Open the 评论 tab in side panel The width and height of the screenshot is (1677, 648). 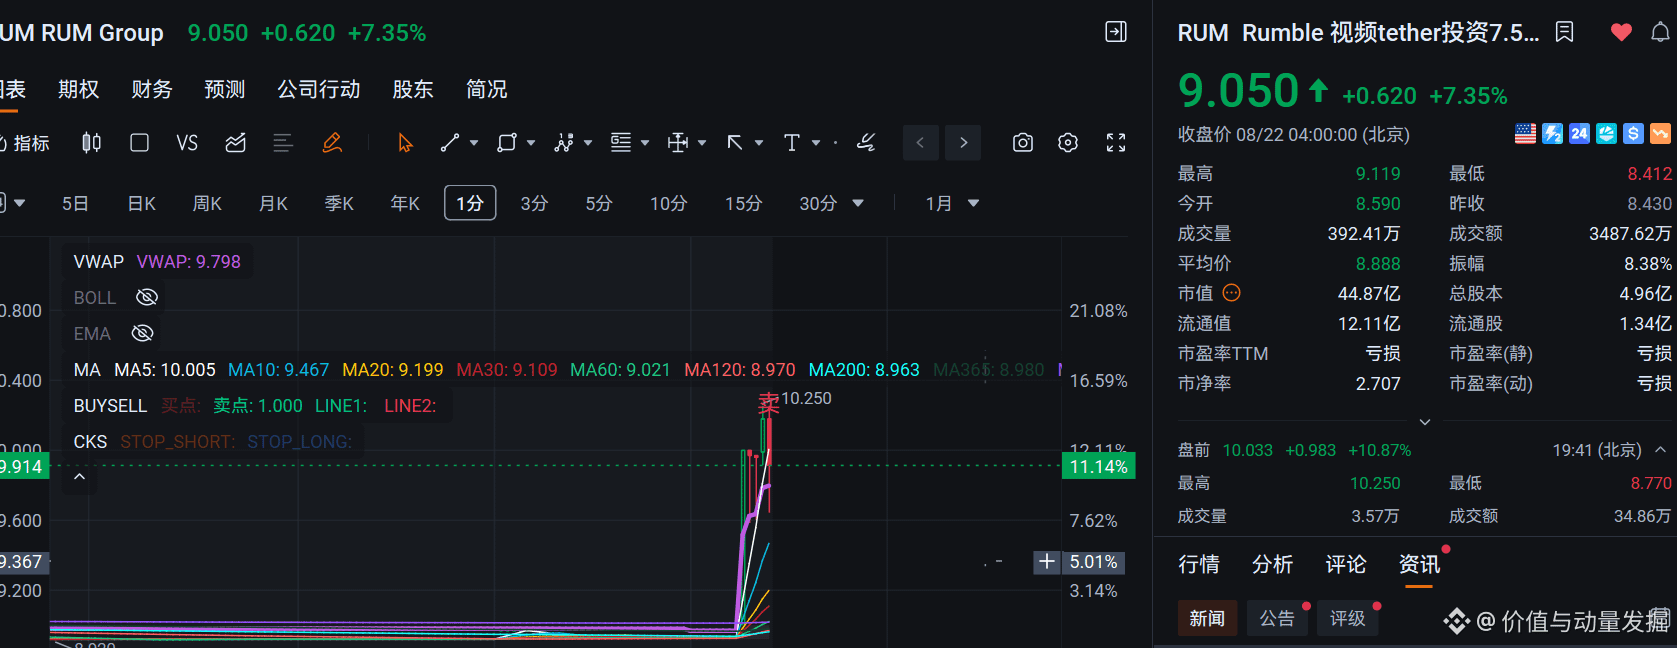(x=1346, y=564)
